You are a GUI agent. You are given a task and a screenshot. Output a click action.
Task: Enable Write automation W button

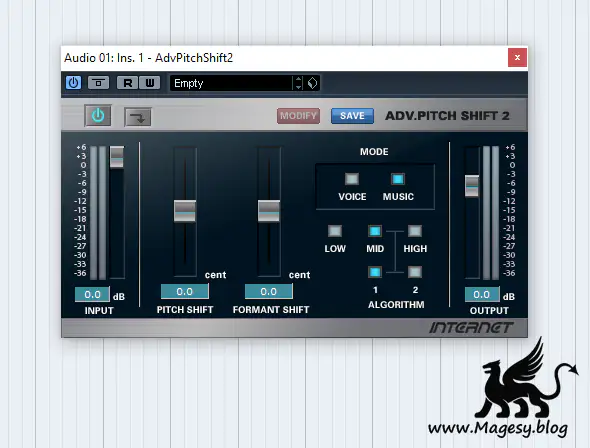(150, 83)
